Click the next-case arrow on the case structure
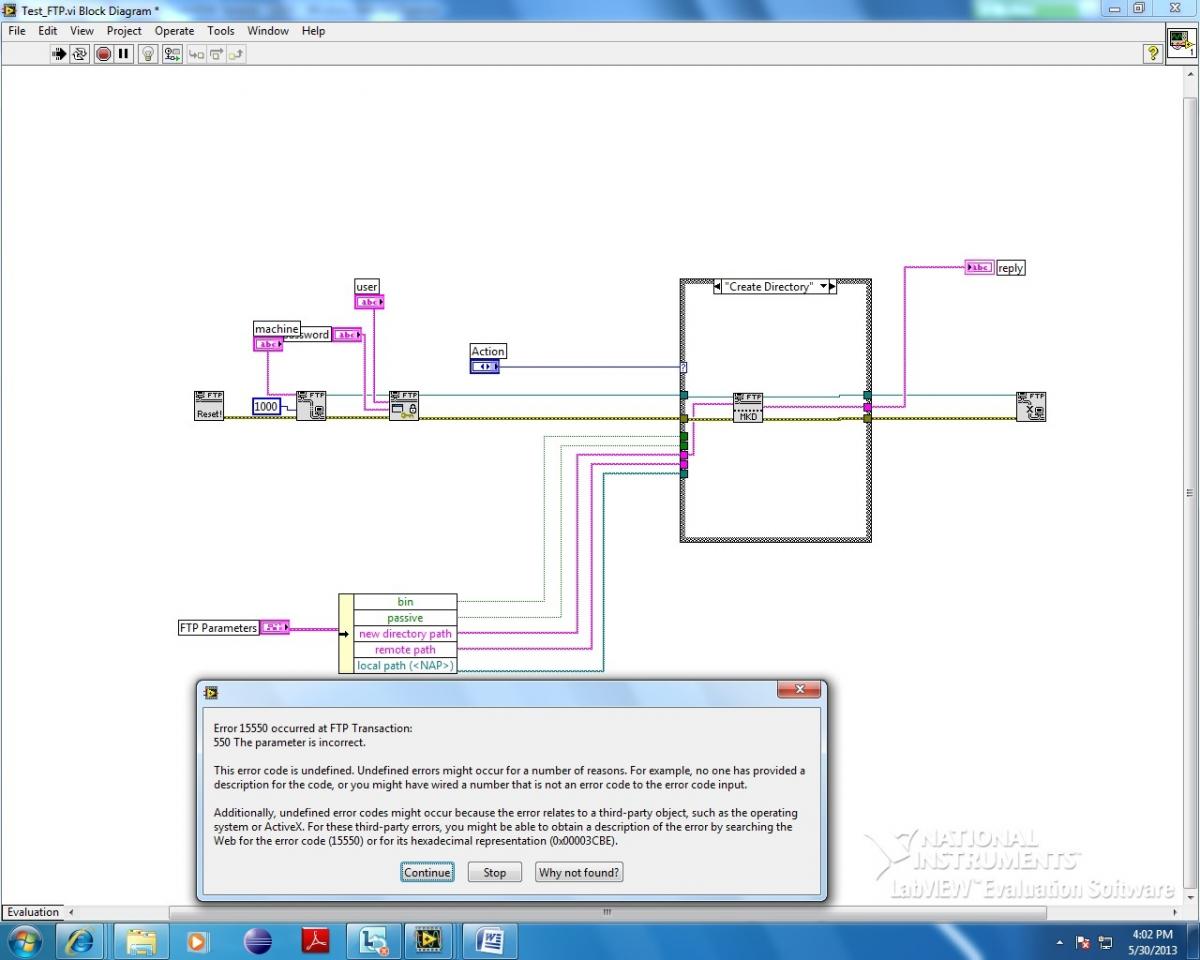Viewport: 1200px width, 960px height. tap(831, 286)
